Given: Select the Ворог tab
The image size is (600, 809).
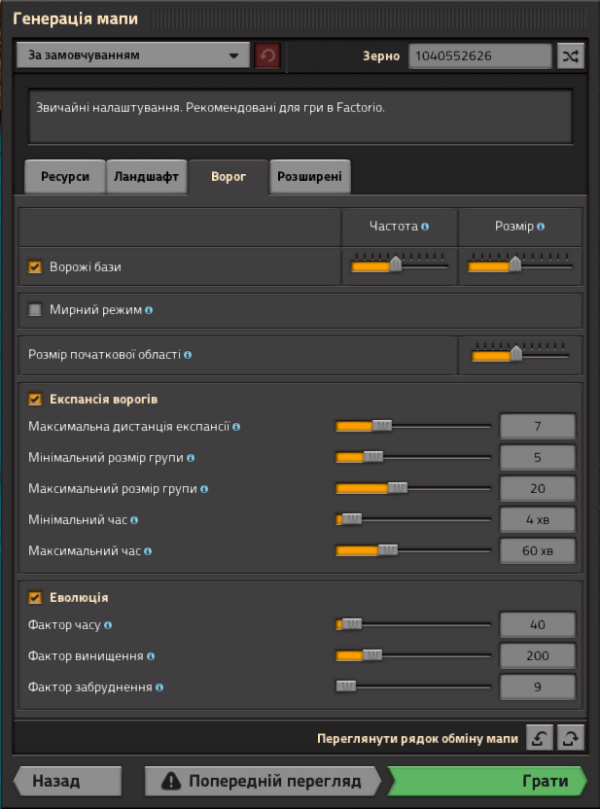Looking at the screenshot, I should 229,176.
